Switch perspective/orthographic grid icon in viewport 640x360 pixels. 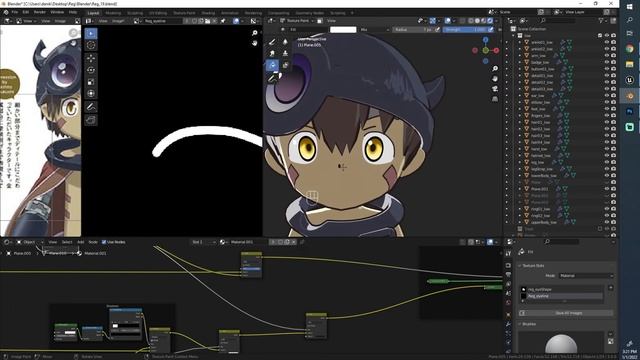click(495, 99)
